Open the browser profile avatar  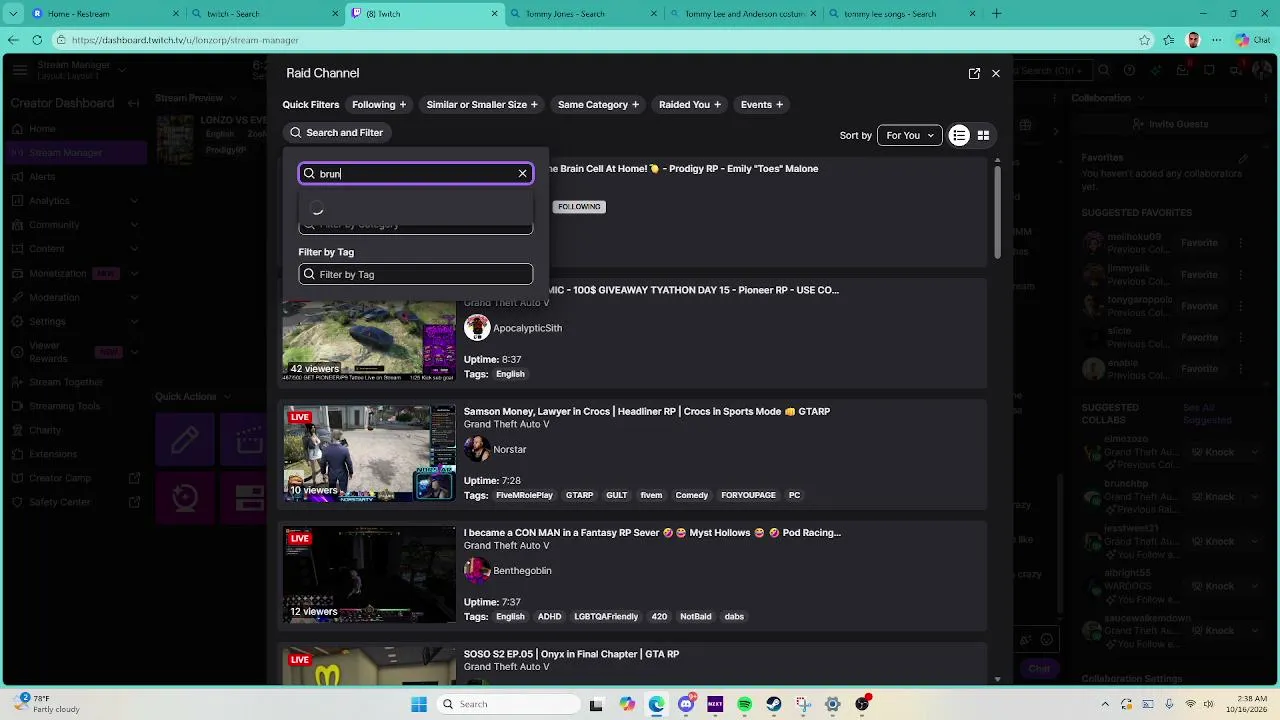click(x=1193, y=40)
